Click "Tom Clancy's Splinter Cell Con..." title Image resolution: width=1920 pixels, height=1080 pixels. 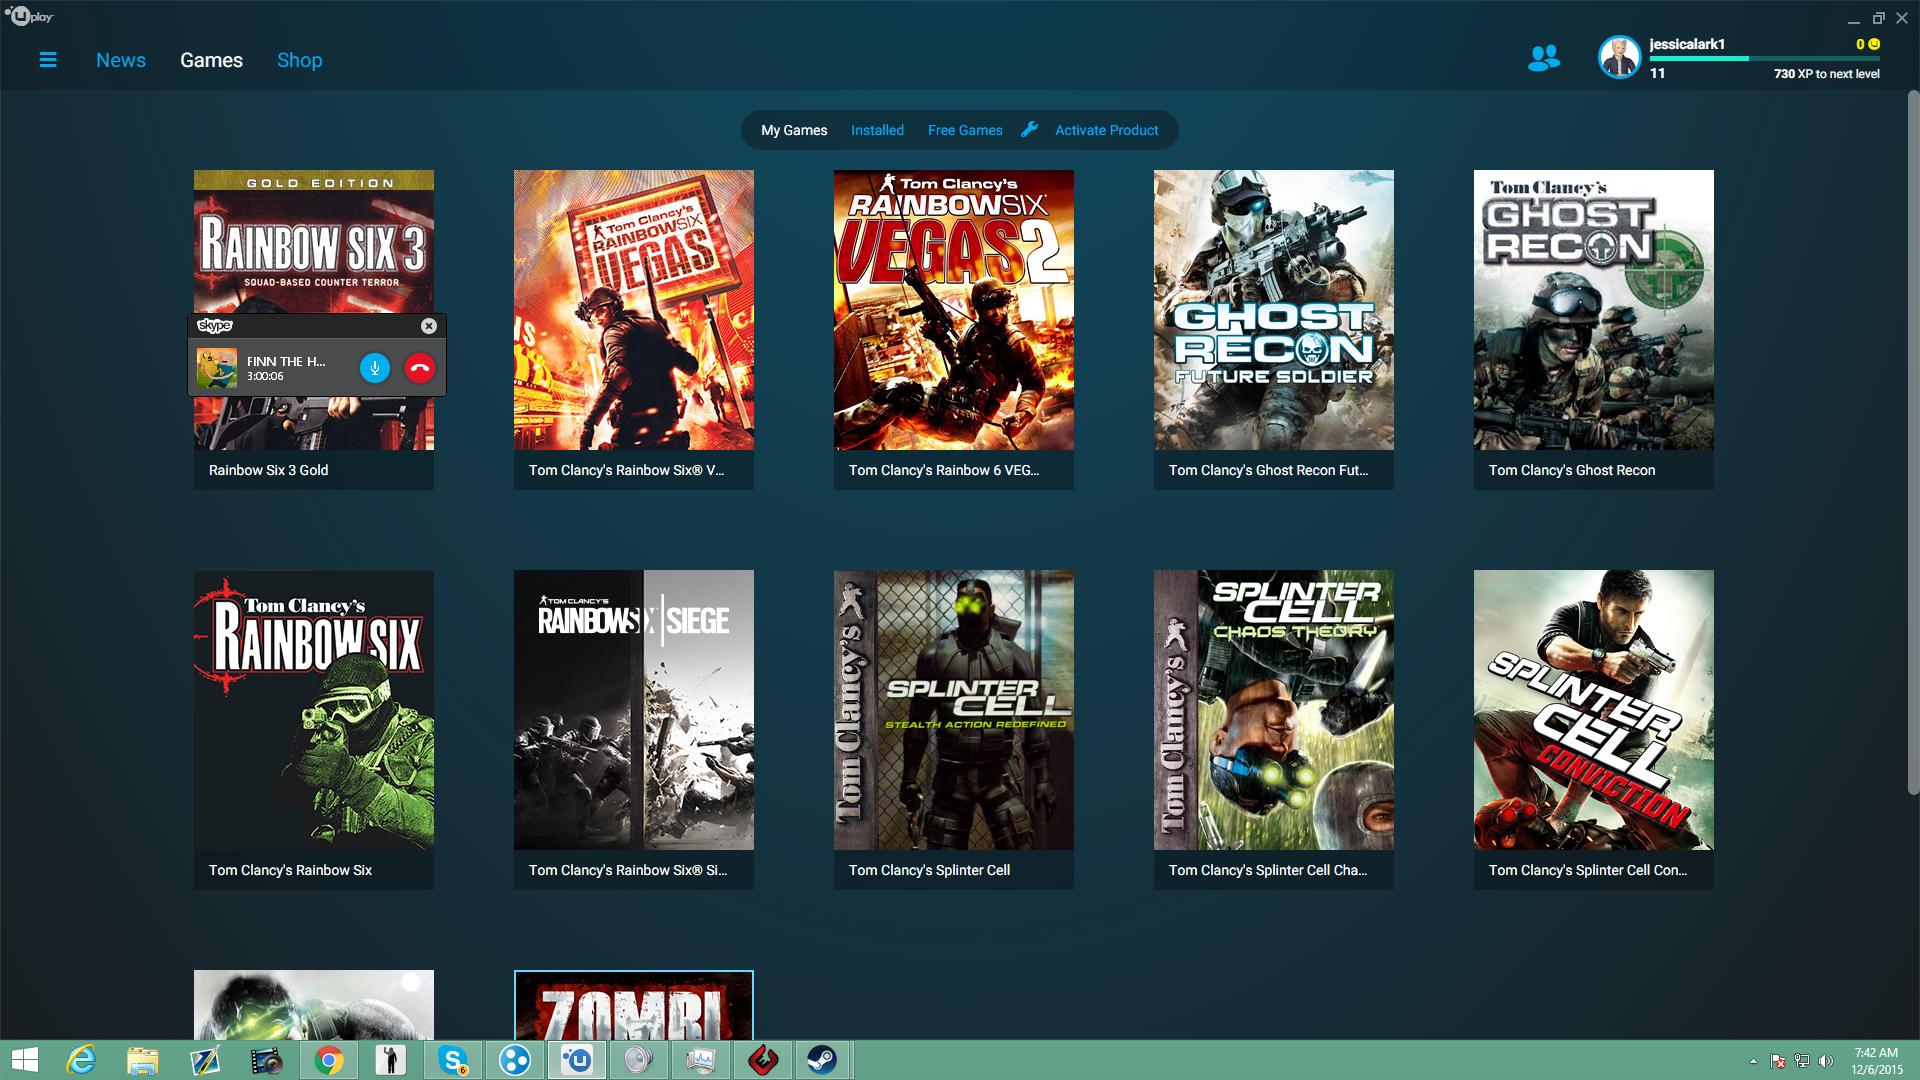coord(1588,870)
